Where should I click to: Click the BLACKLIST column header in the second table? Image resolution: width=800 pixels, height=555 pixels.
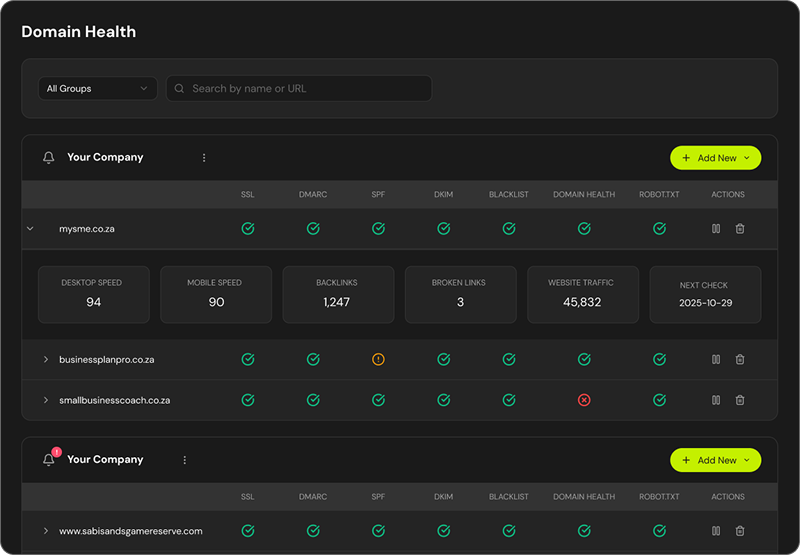click(509, 496)
